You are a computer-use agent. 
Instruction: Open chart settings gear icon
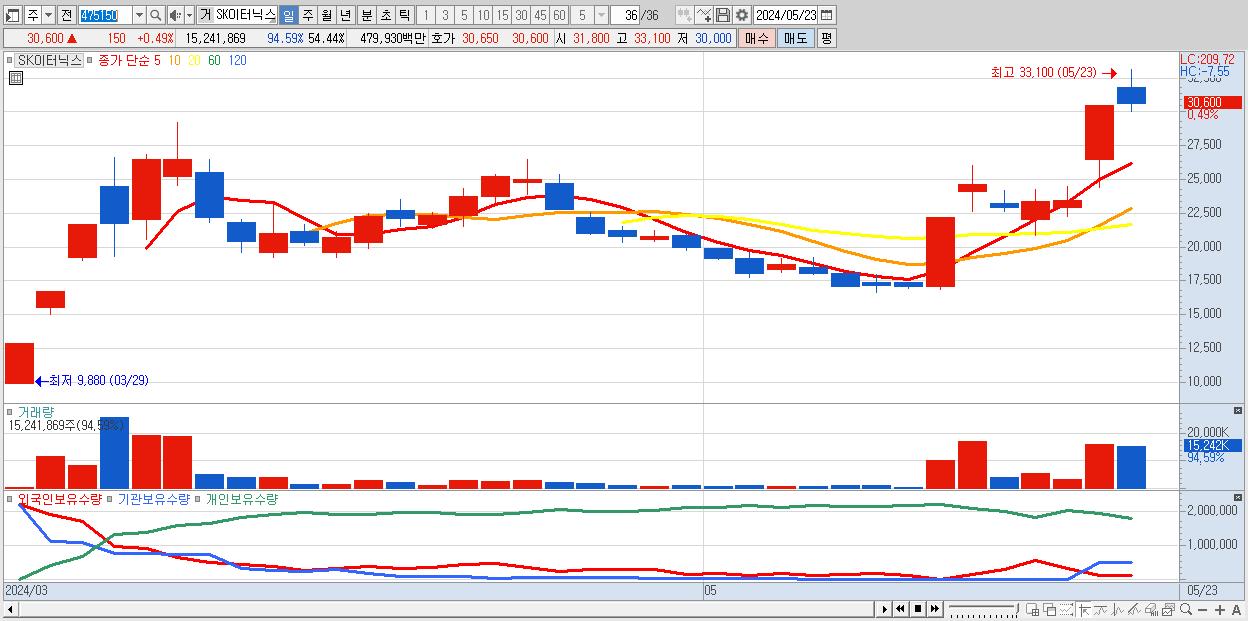click(x=742, y=15)
